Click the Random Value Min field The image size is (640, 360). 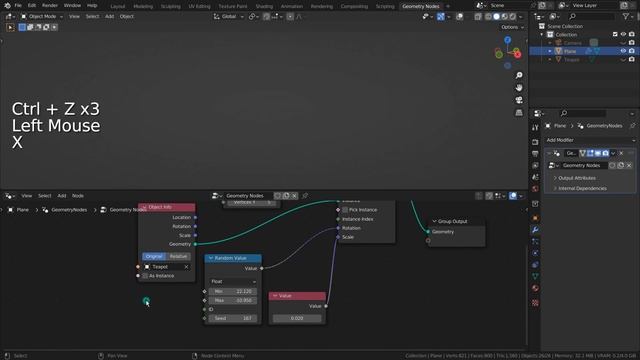(x=233, y=291)
